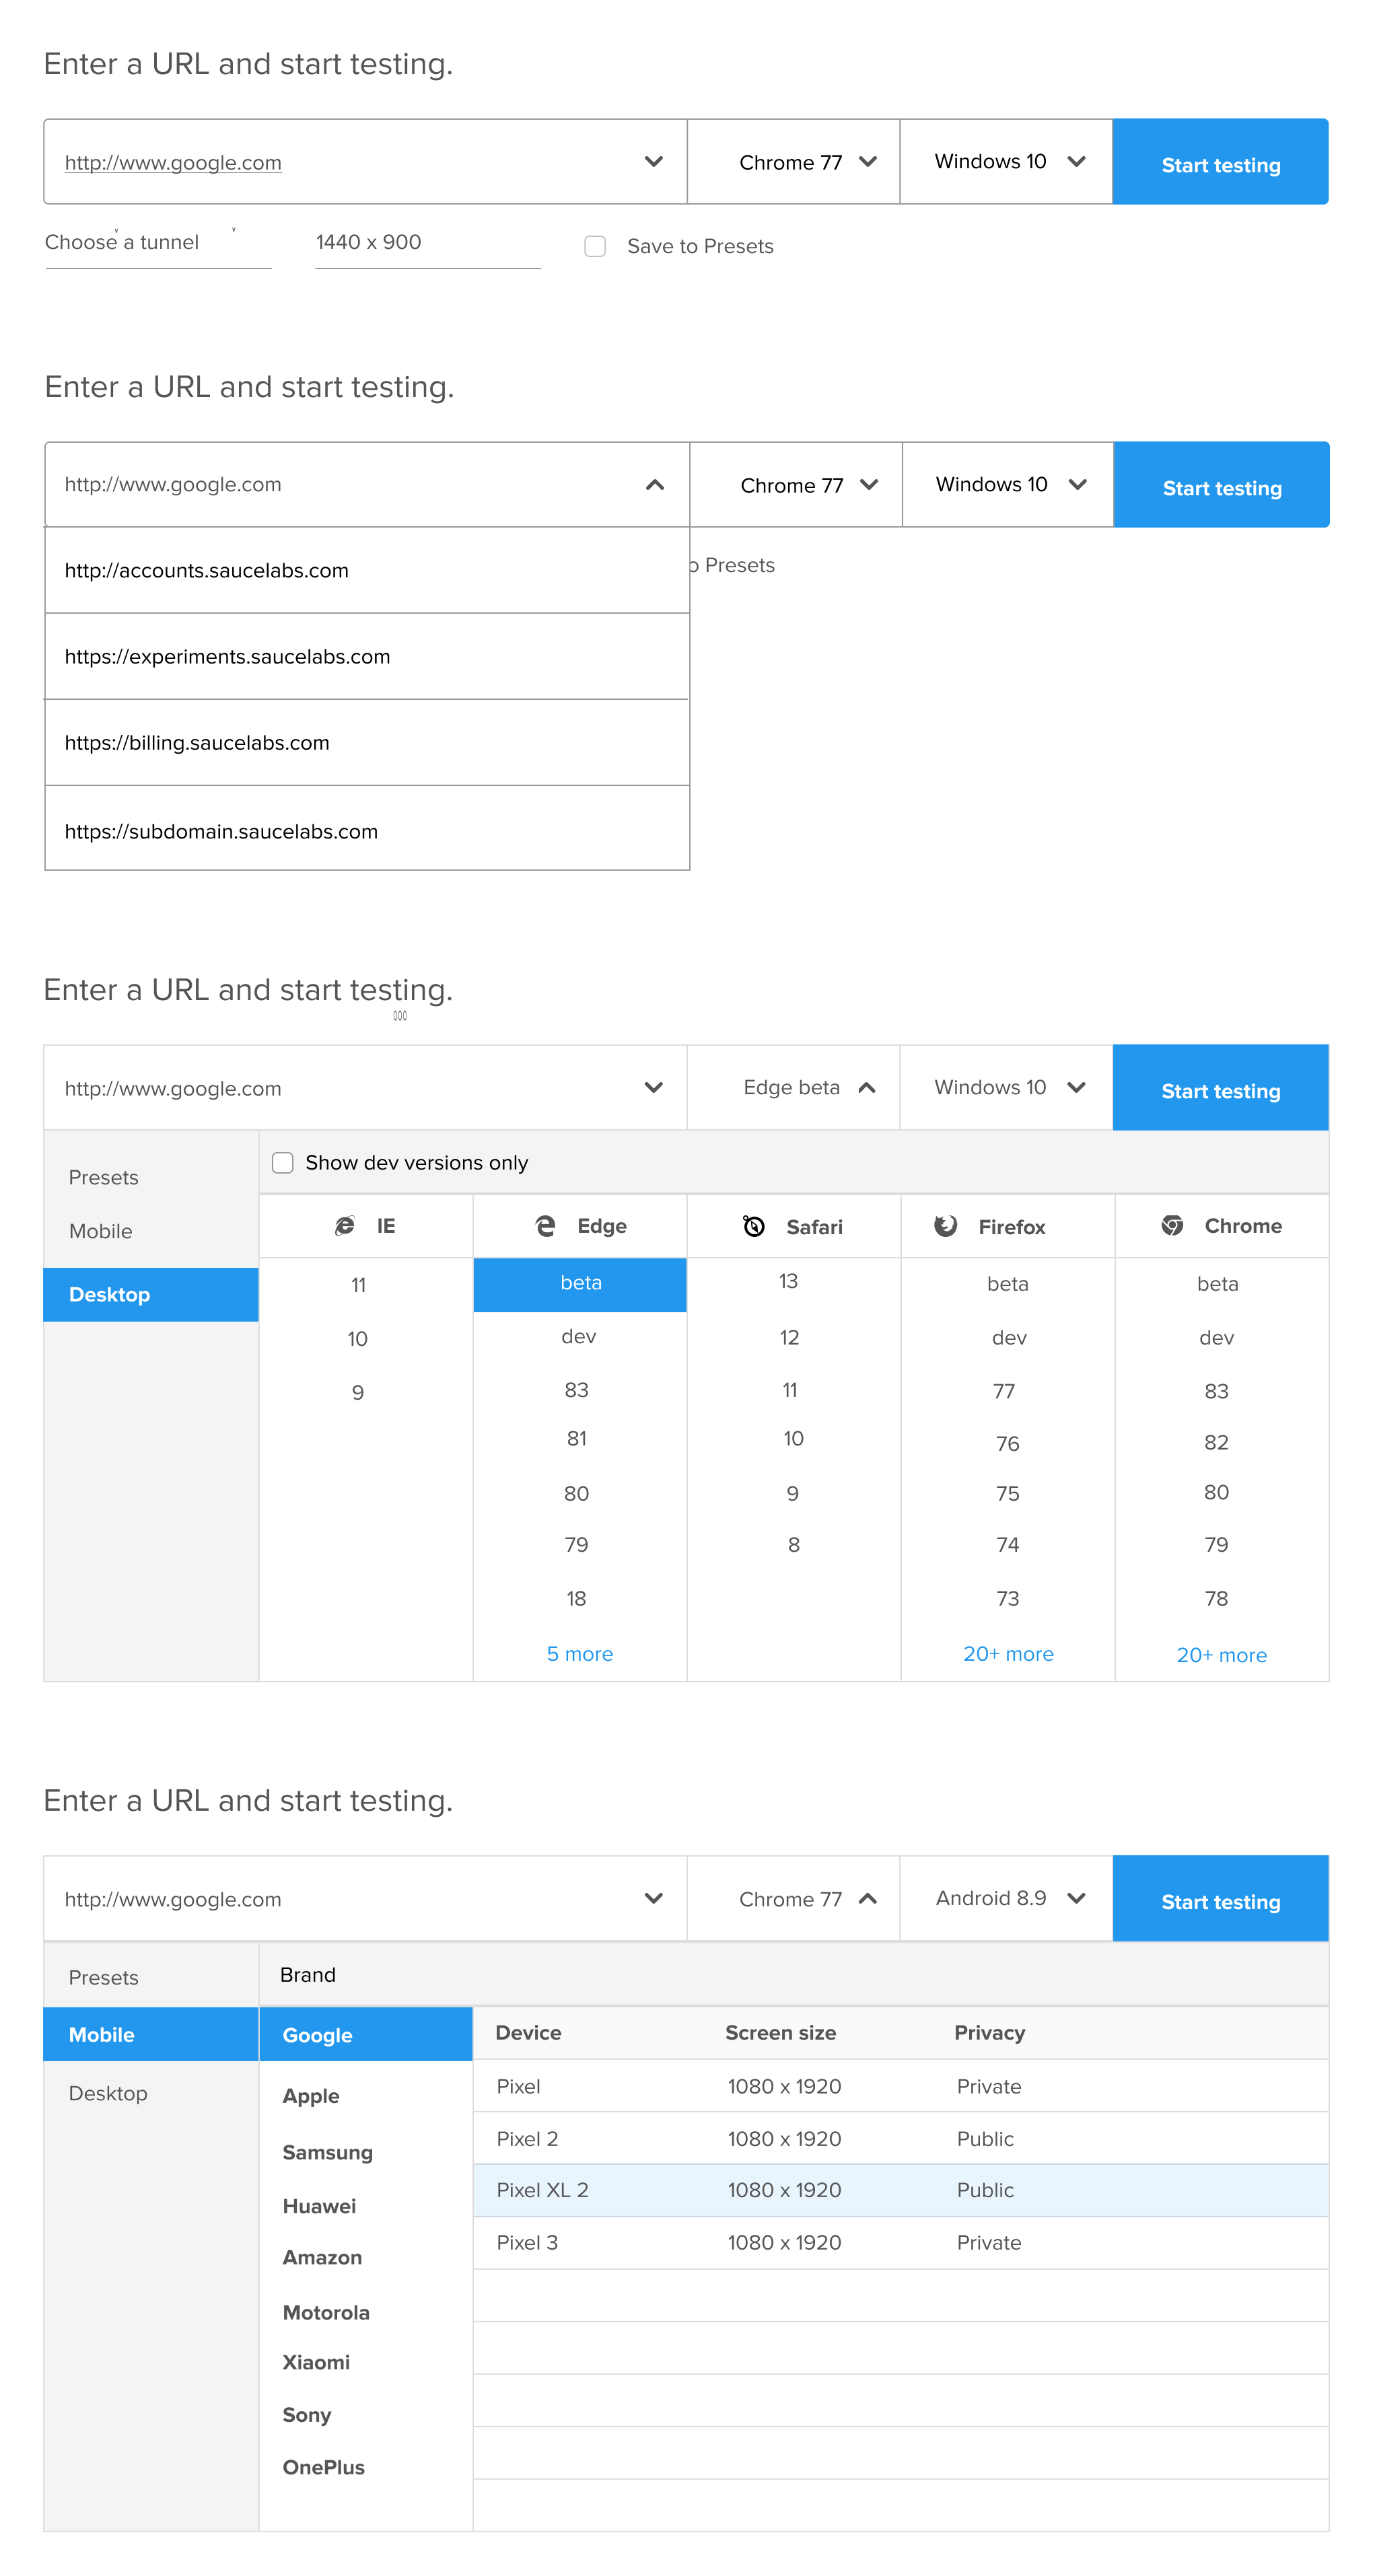Click the Firefox logo icon
The image size is (1373, 2576).
coord(945,1226)
